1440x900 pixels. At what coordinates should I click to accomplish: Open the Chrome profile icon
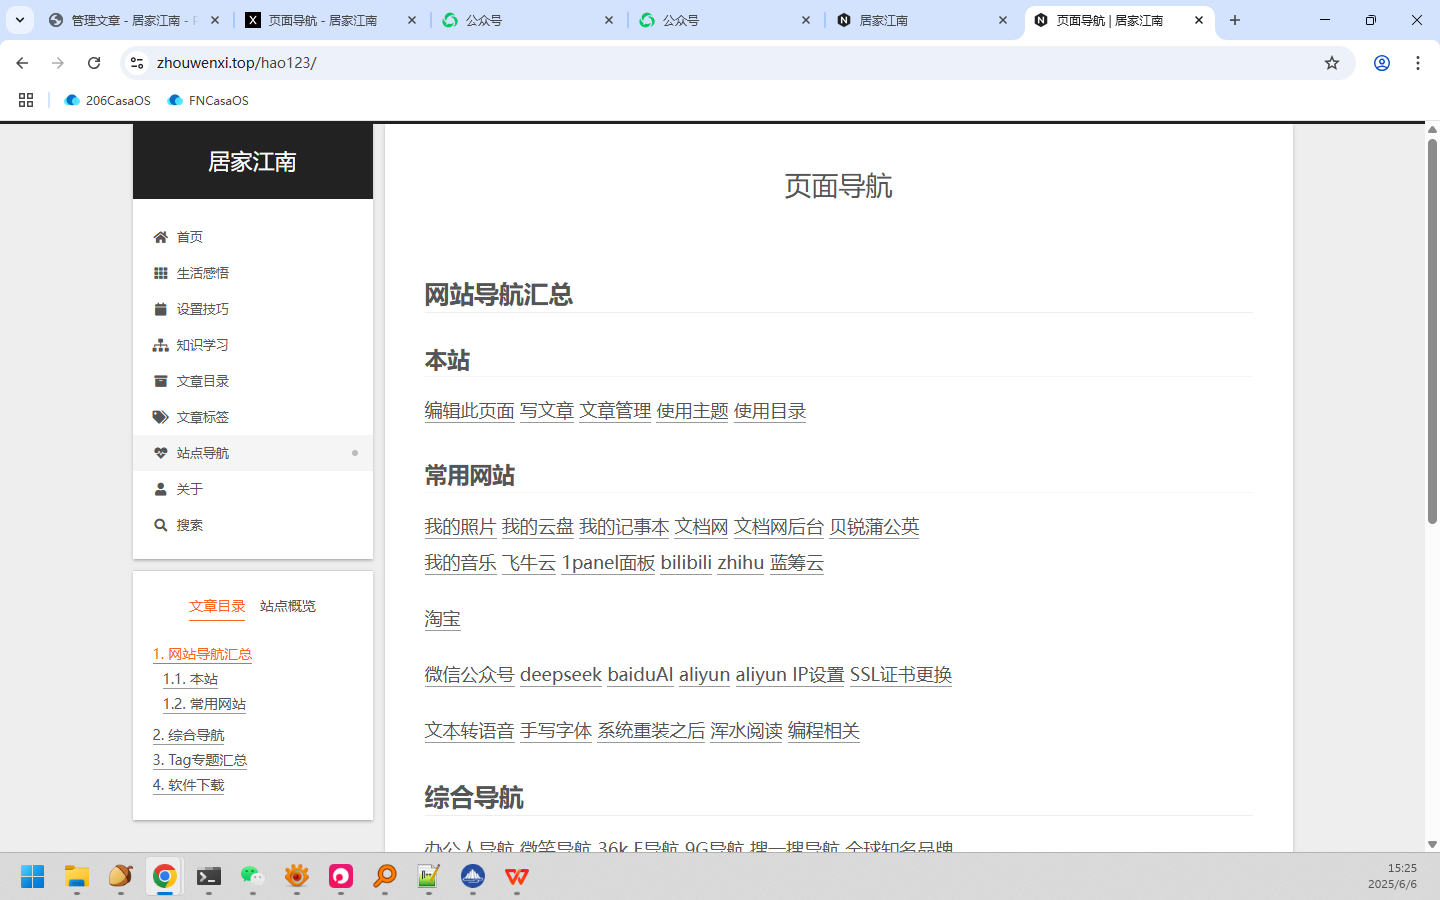point(1382,63)
